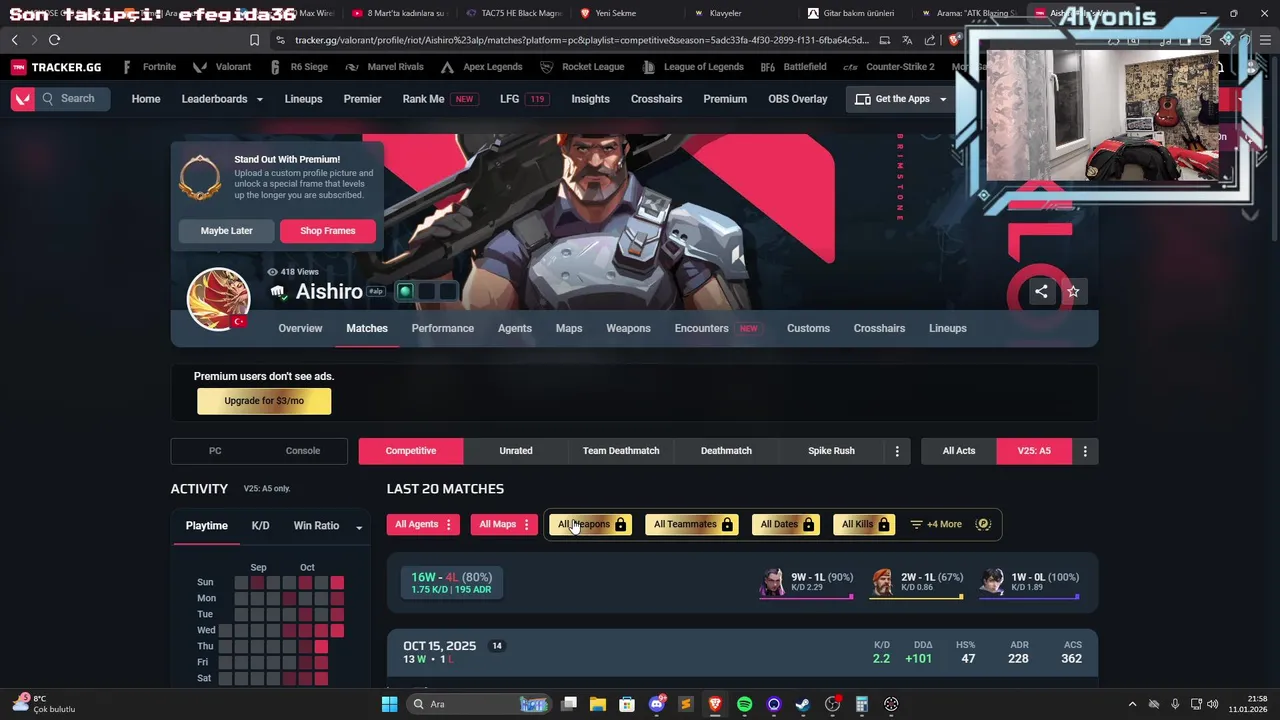Select the PC platform toggle
This screenshot has width=1280, height=720.
point(215,451)
